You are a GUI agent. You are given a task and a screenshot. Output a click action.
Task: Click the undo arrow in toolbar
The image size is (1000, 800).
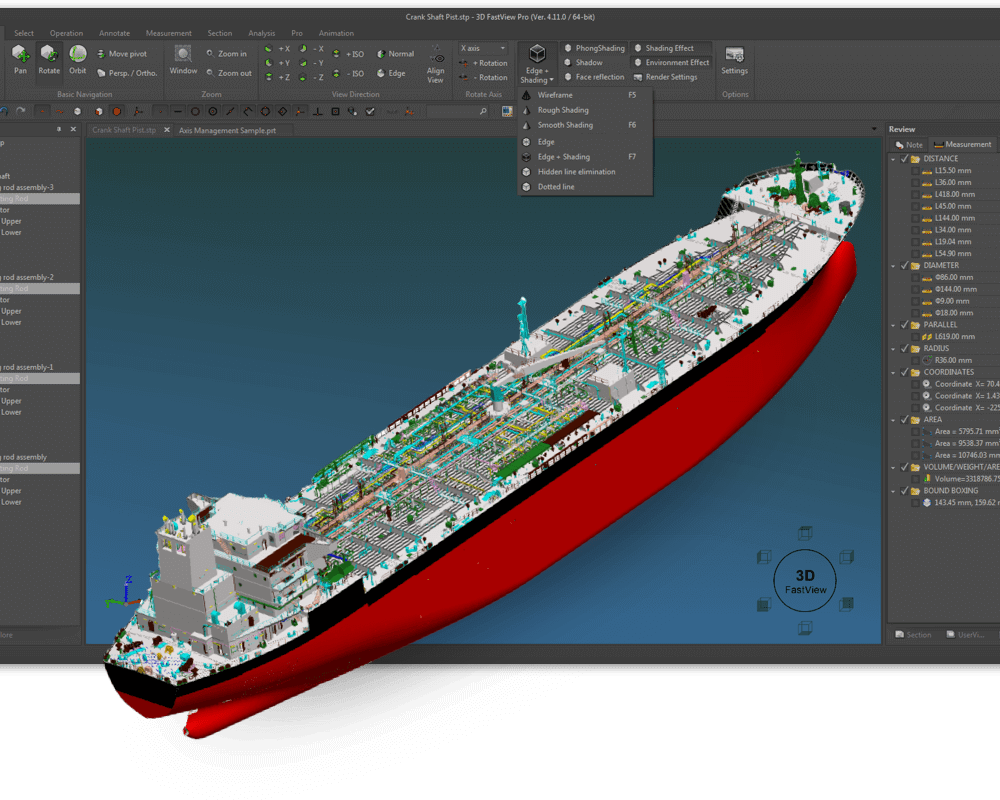(x=4, y=111)
